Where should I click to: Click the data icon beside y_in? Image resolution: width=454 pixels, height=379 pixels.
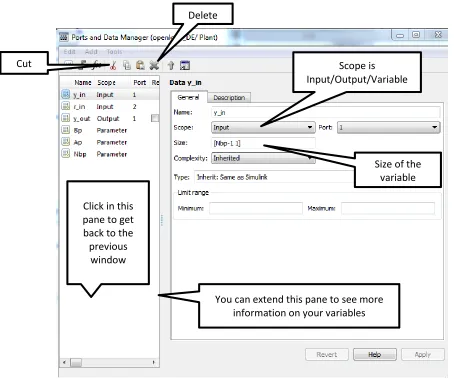coord(66,94)
